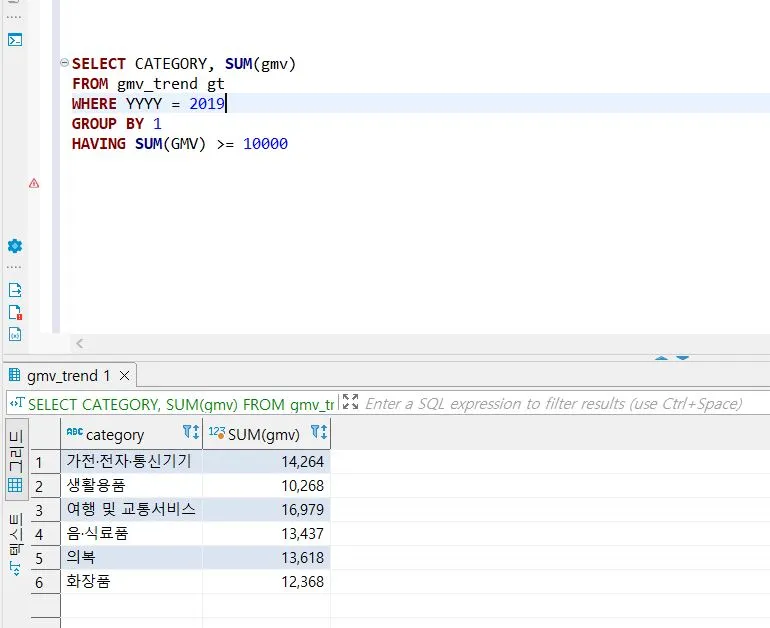The width and height of the screenshot is (770, 628).
Task: Switch to grid view side tab
Action: click(x=16, y=460)
